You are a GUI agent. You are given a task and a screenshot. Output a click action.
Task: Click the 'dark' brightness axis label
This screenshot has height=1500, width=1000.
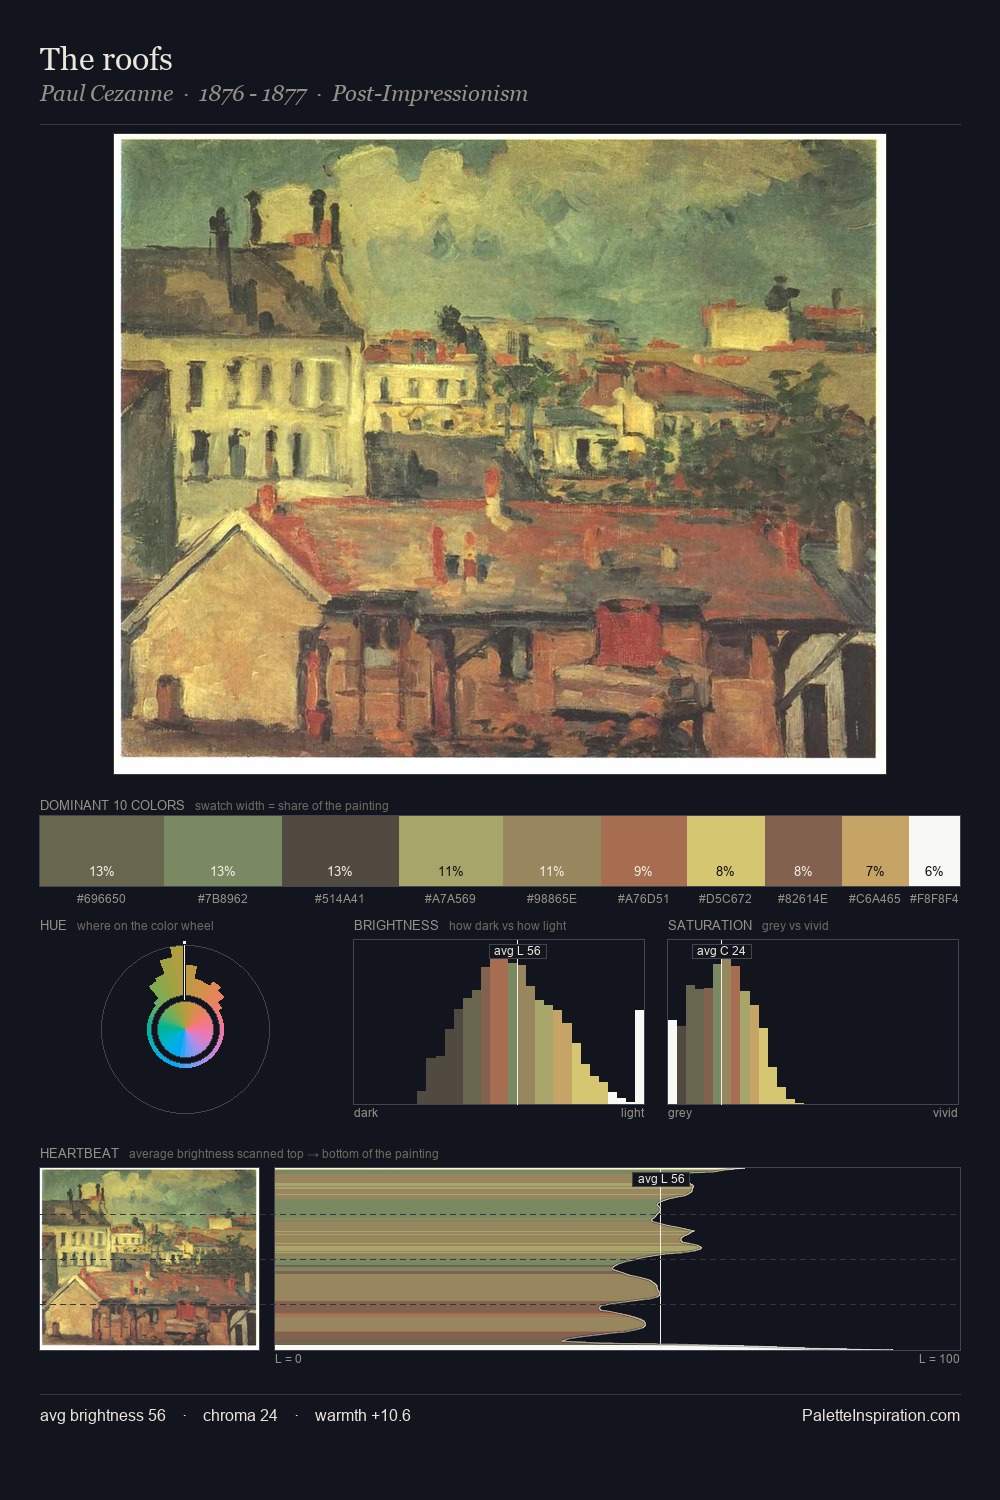(366, 1113)
